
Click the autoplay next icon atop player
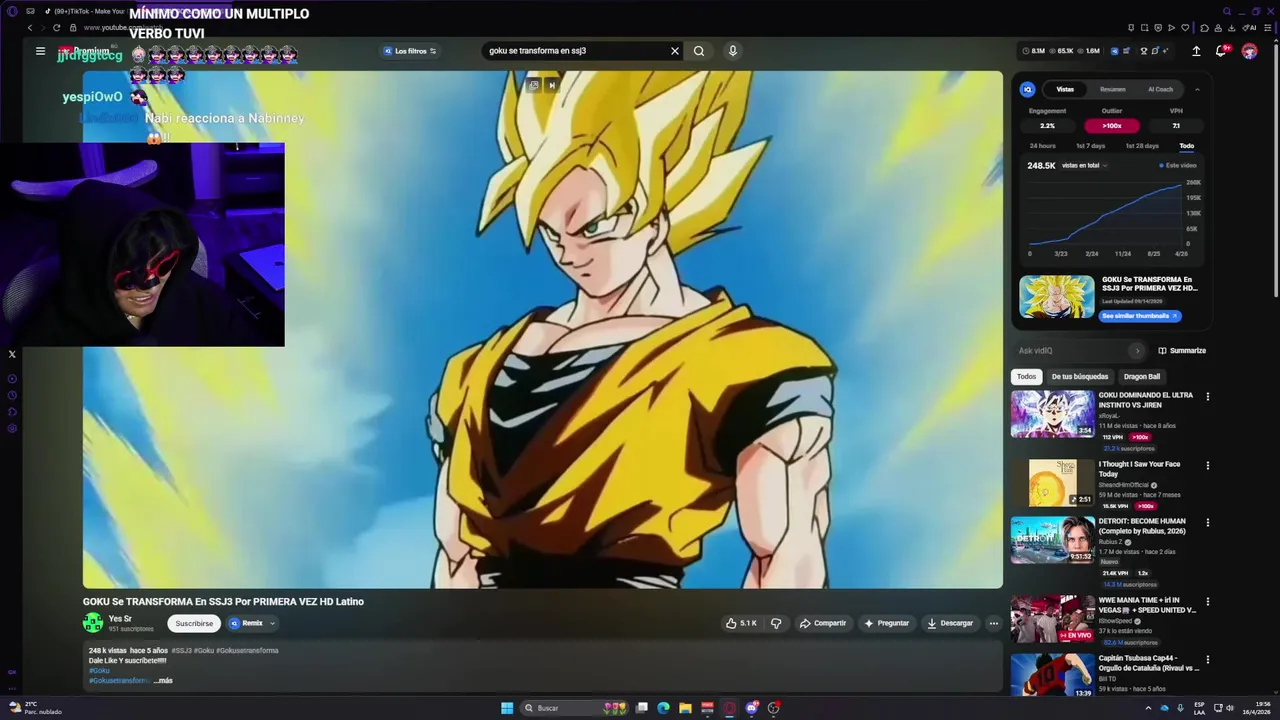(x=552, y=85)
